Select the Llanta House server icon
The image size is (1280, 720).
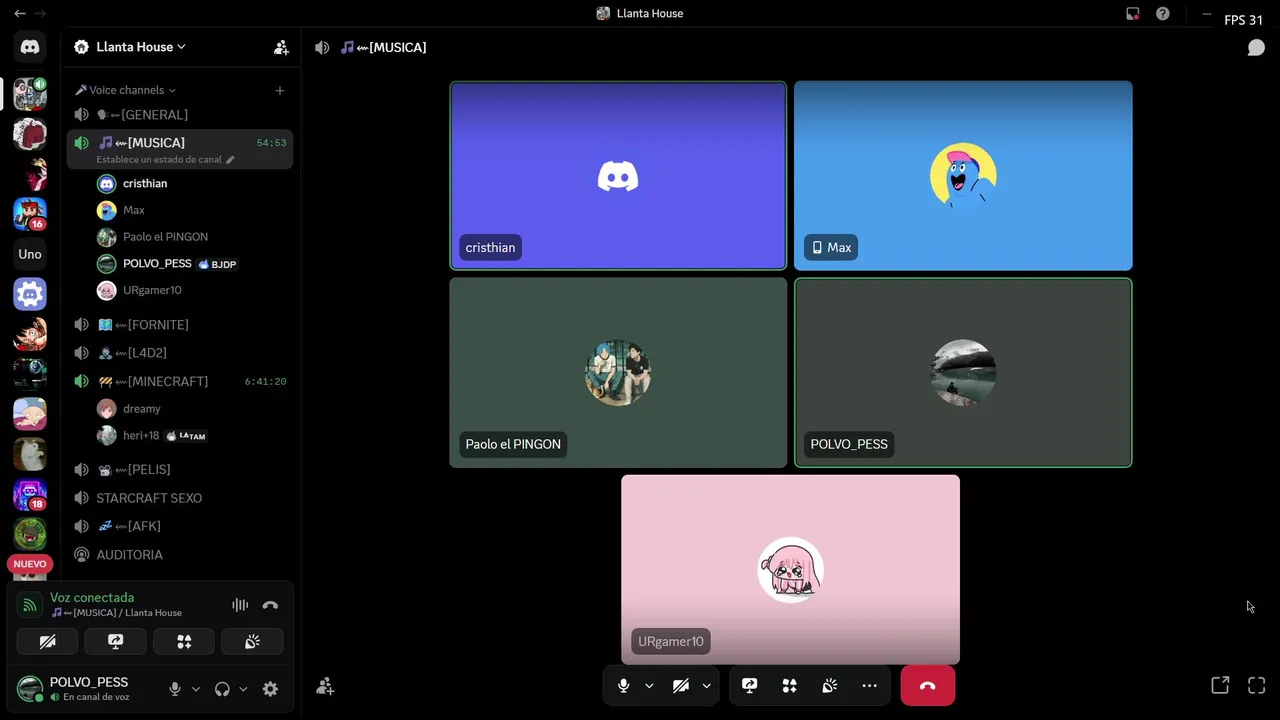click(30, 93)
